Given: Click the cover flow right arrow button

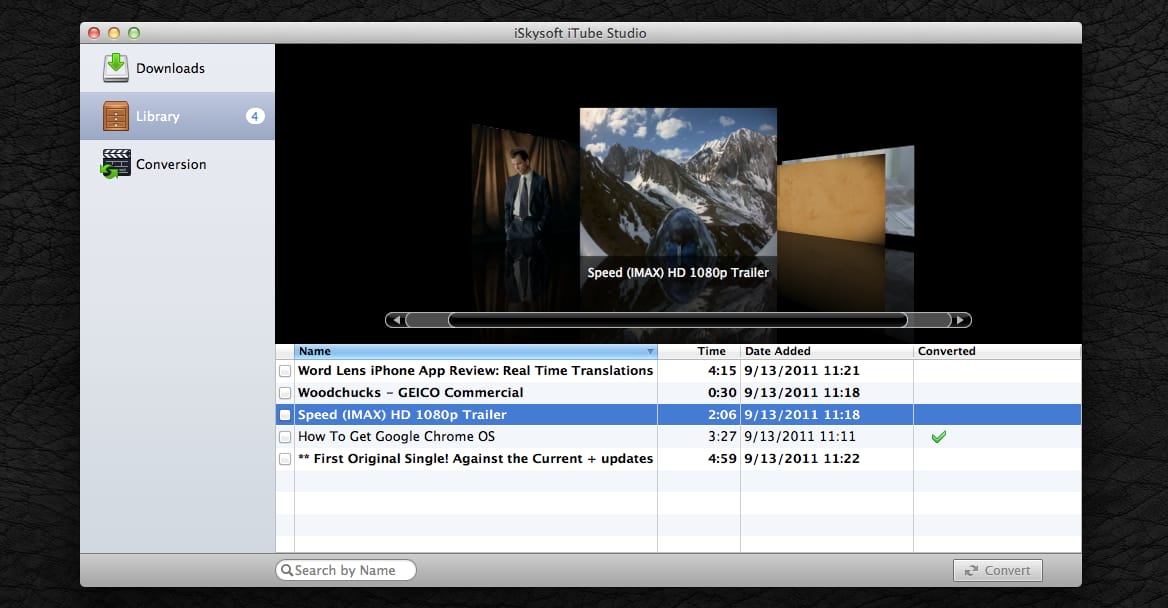Looking at the screenshot, I should point(960,320).
